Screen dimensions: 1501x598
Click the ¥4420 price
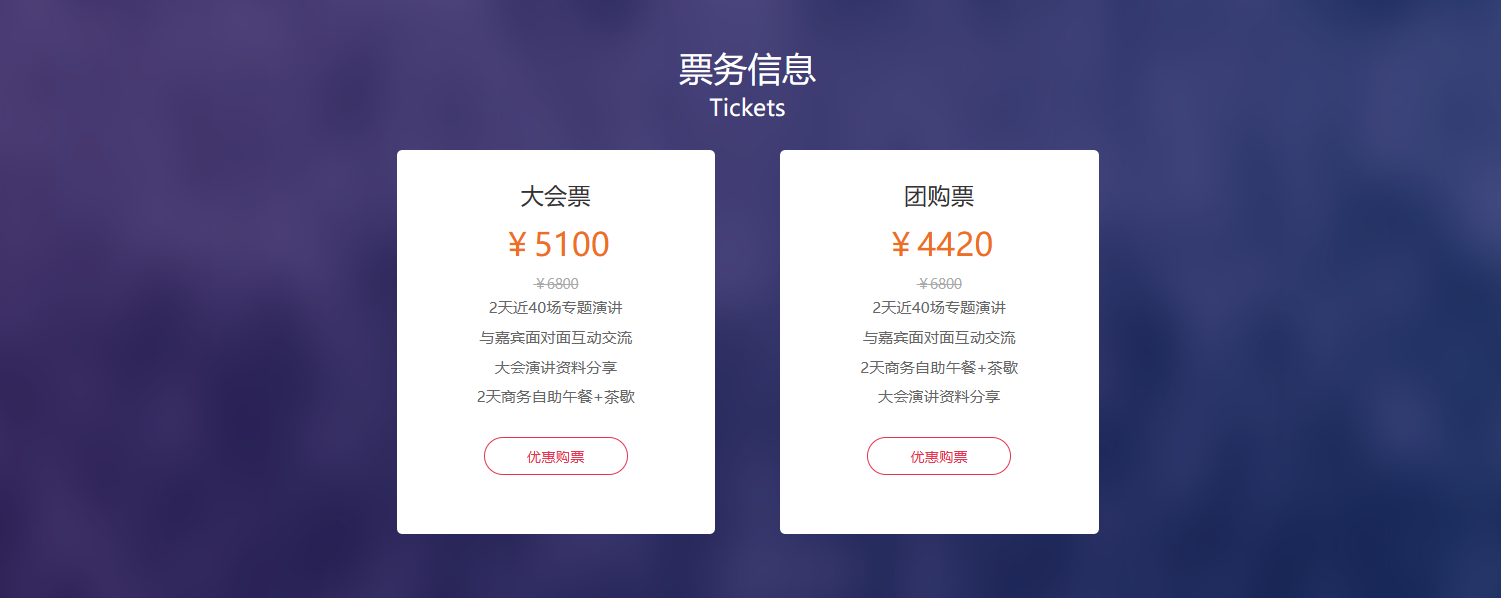[x=940, y=244]
